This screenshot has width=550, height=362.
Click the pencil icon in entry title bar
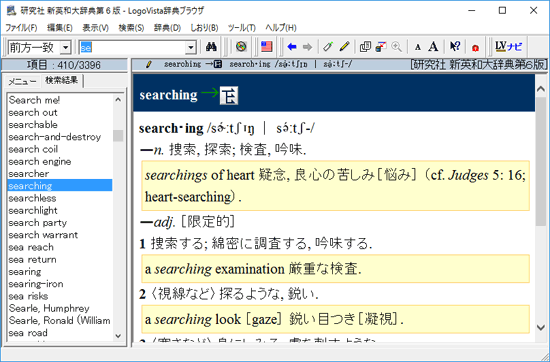[x=149, y=65]
